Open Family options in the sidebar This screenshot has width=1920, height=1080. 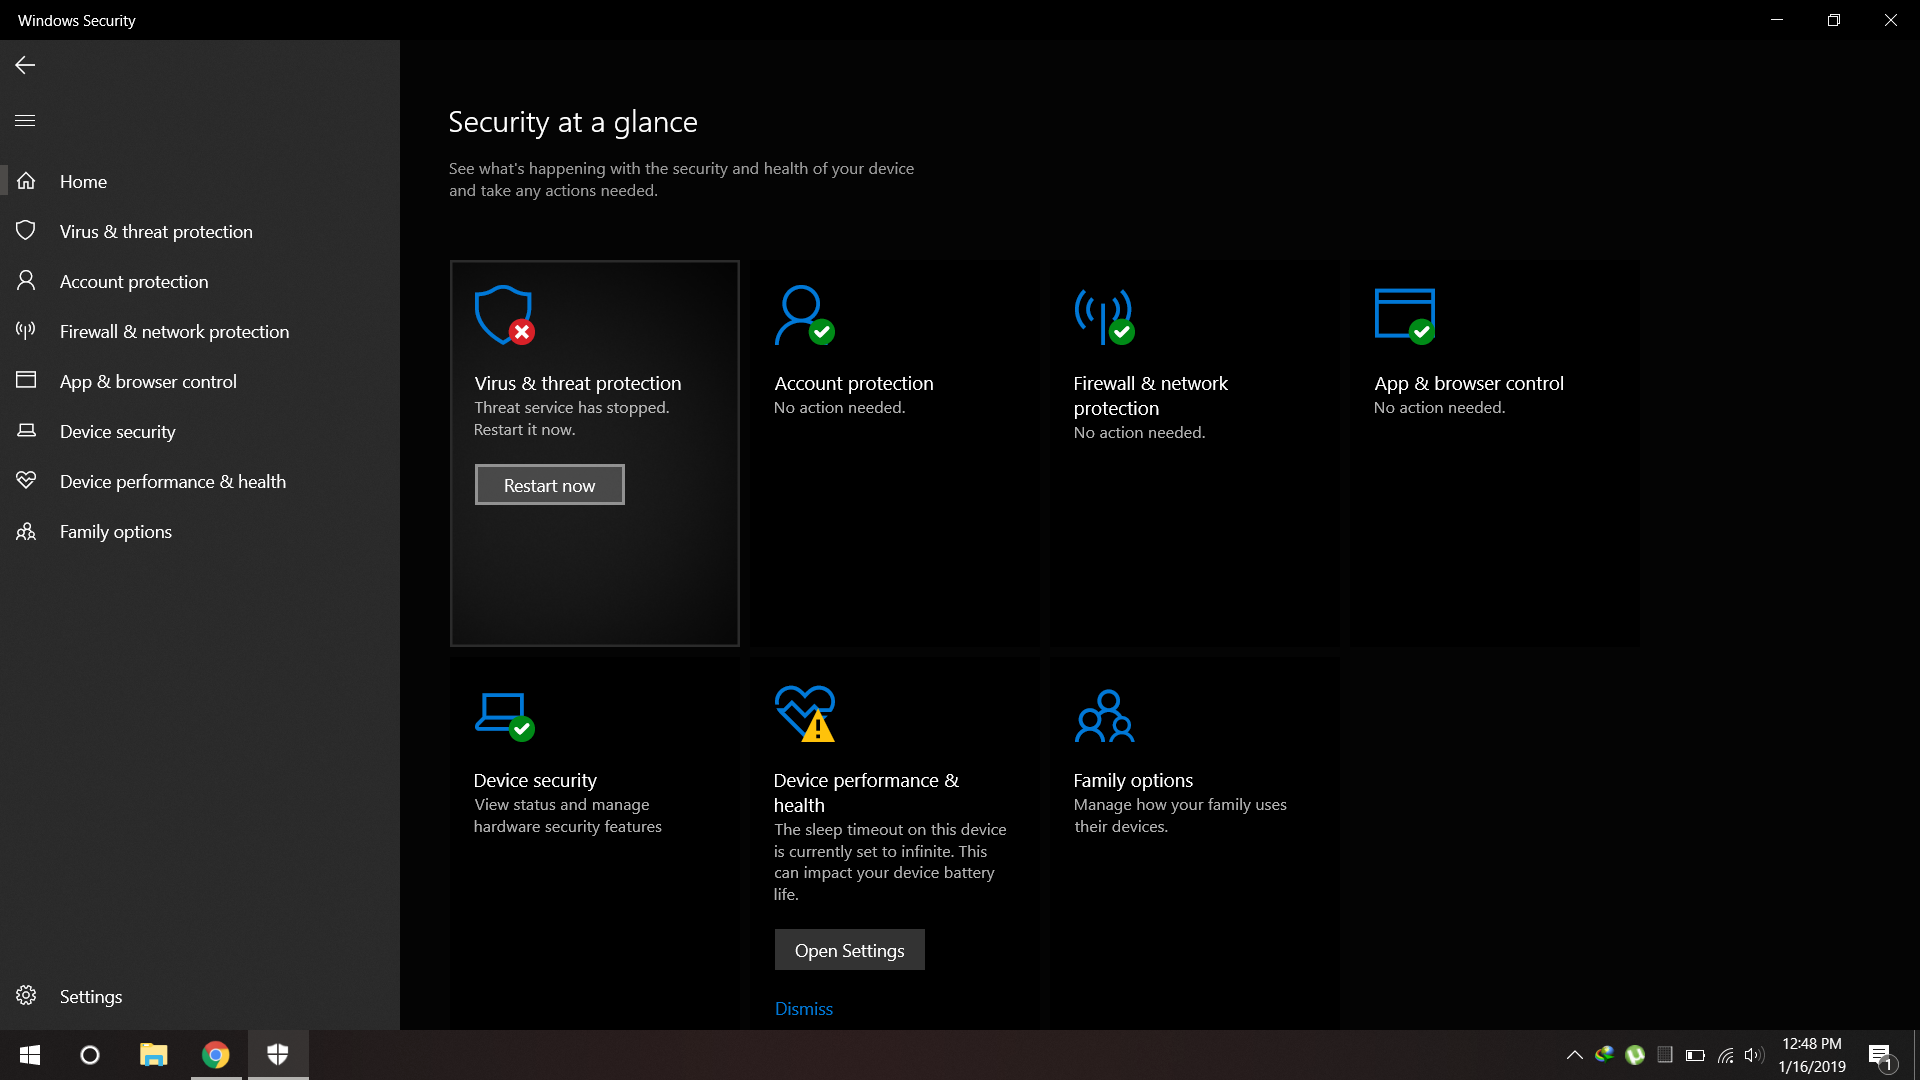click(200, 531)
